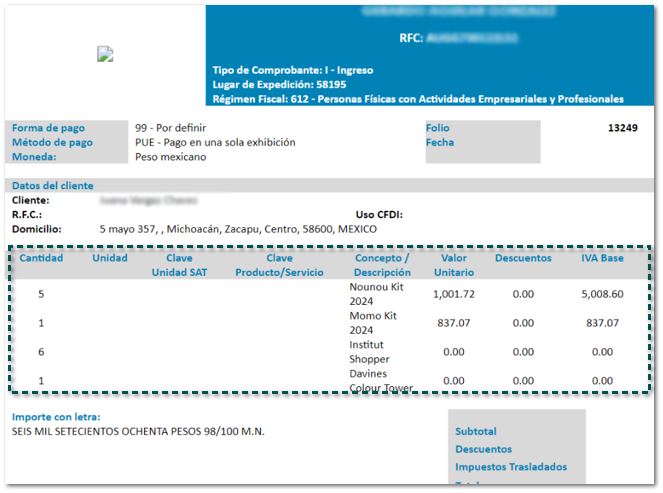This screenshot has width=663, height=493.
Task: Select the 'Nounou Kit 2024' description
Action: (376, 294)
